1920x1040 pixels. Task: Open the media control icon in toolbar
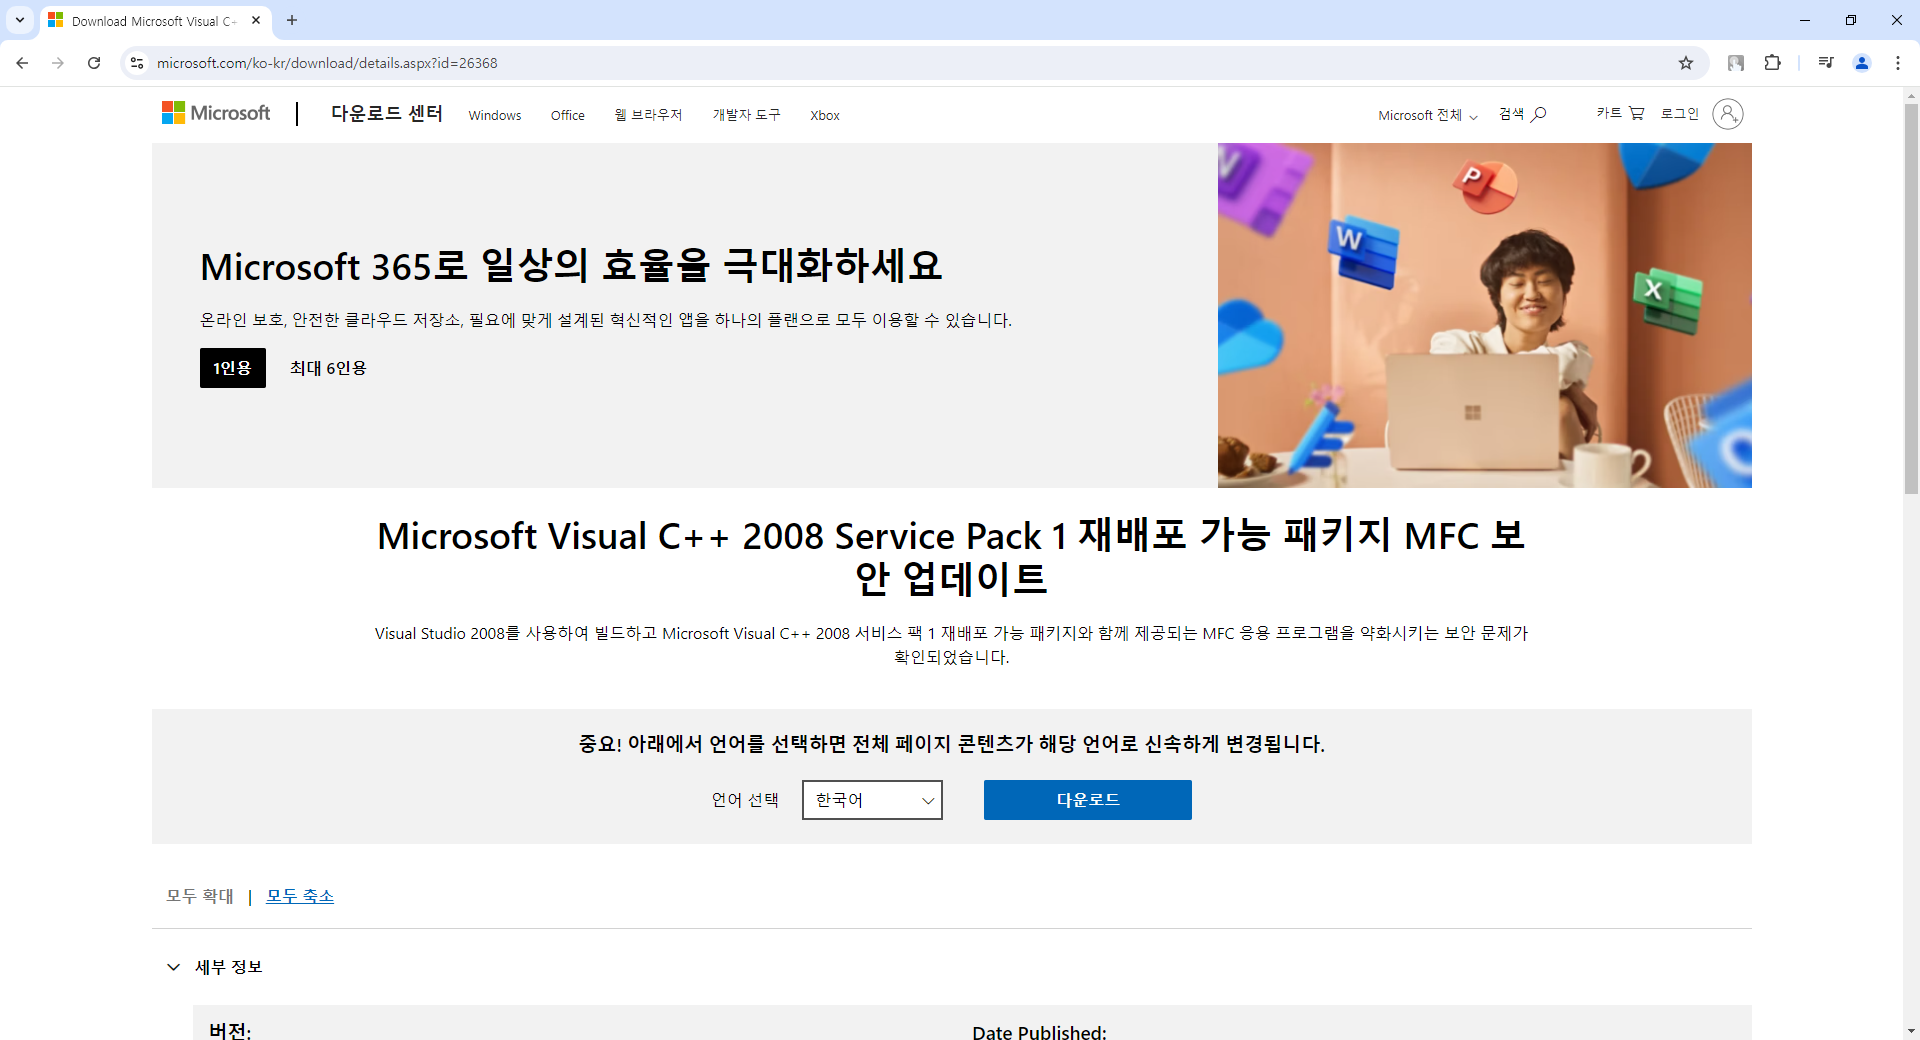(1826, 63)
